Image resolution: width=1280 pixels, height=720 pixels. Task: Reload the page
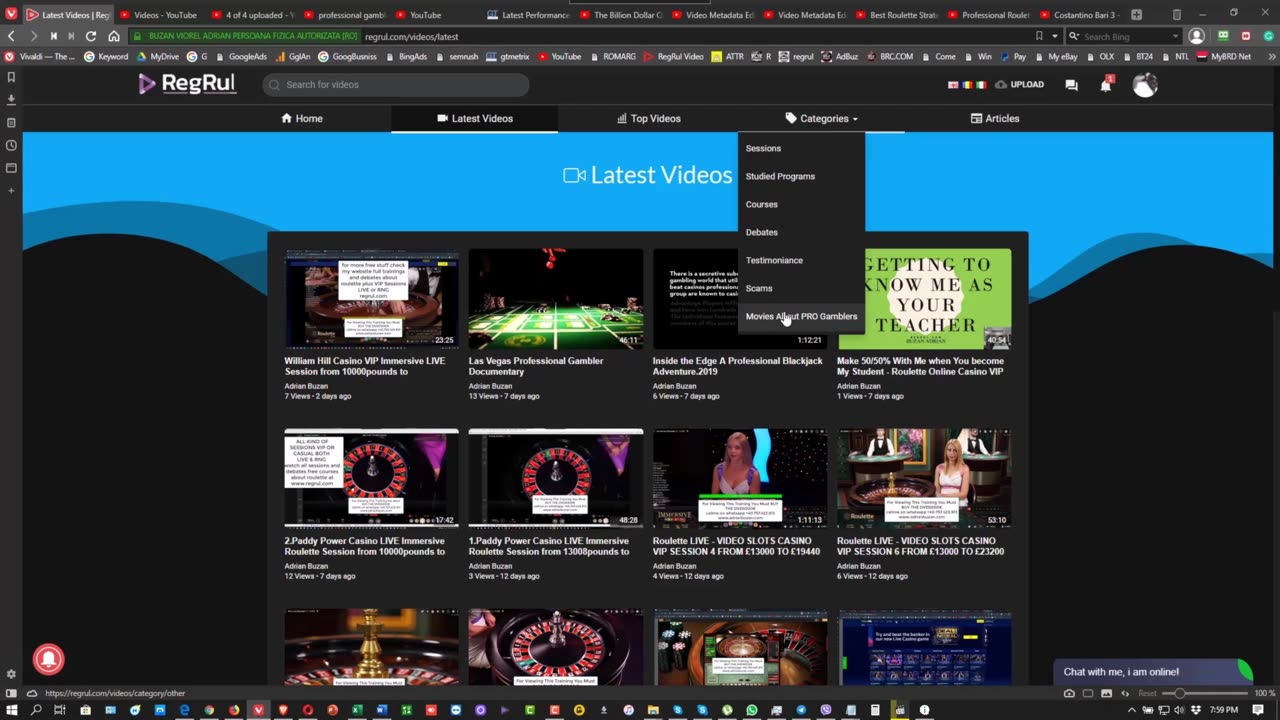pyautogui.click(x=91, y=36)
